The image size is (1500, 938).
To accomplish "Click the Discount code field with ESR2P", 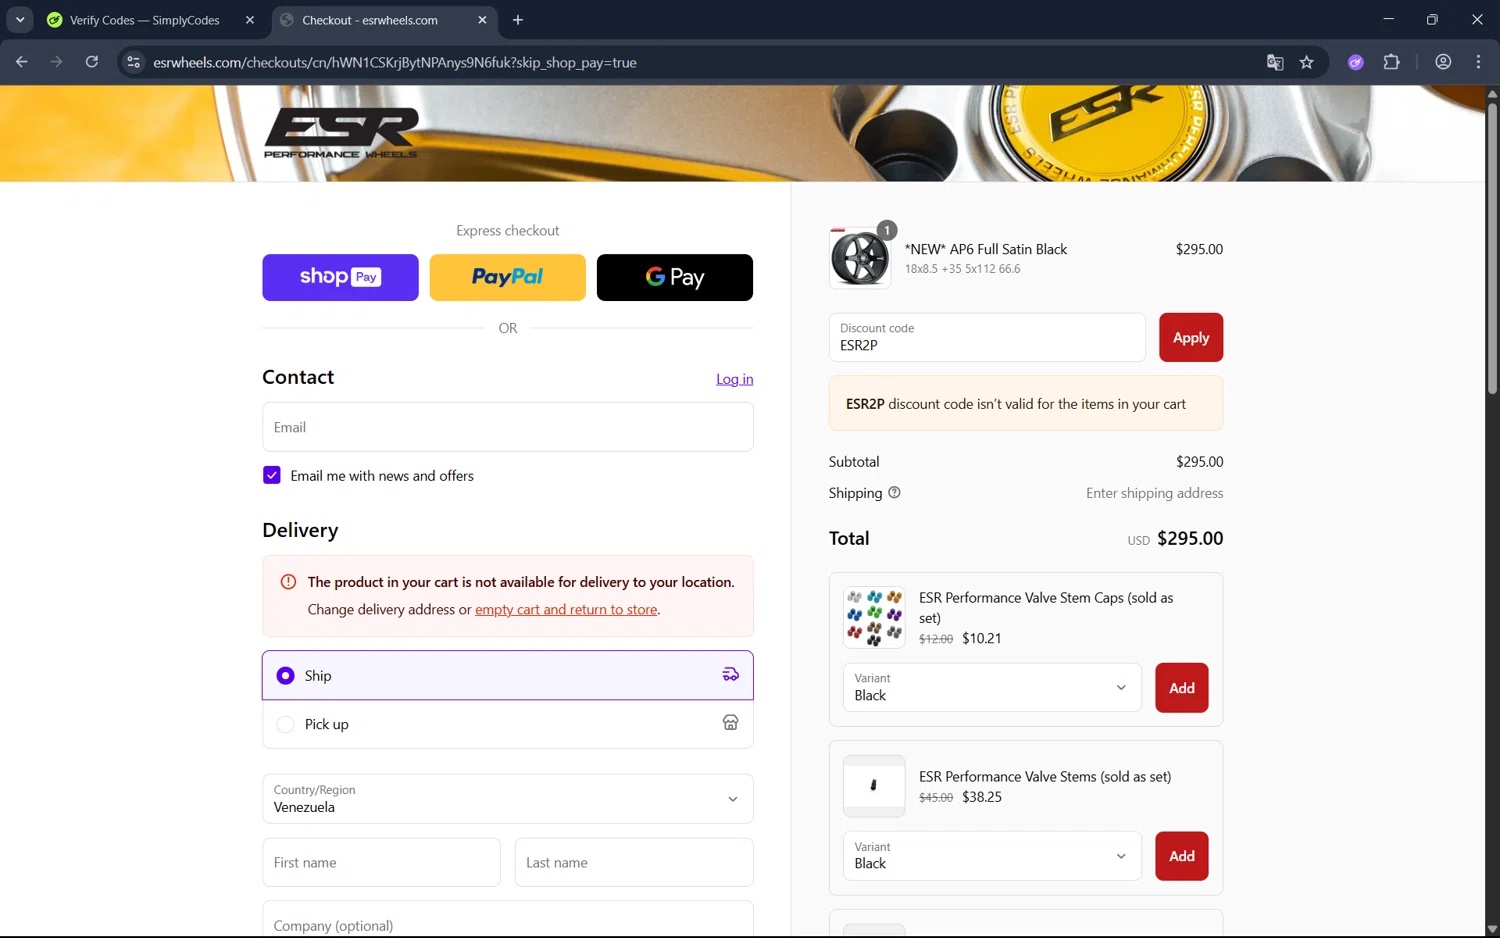I will point(987,337).
